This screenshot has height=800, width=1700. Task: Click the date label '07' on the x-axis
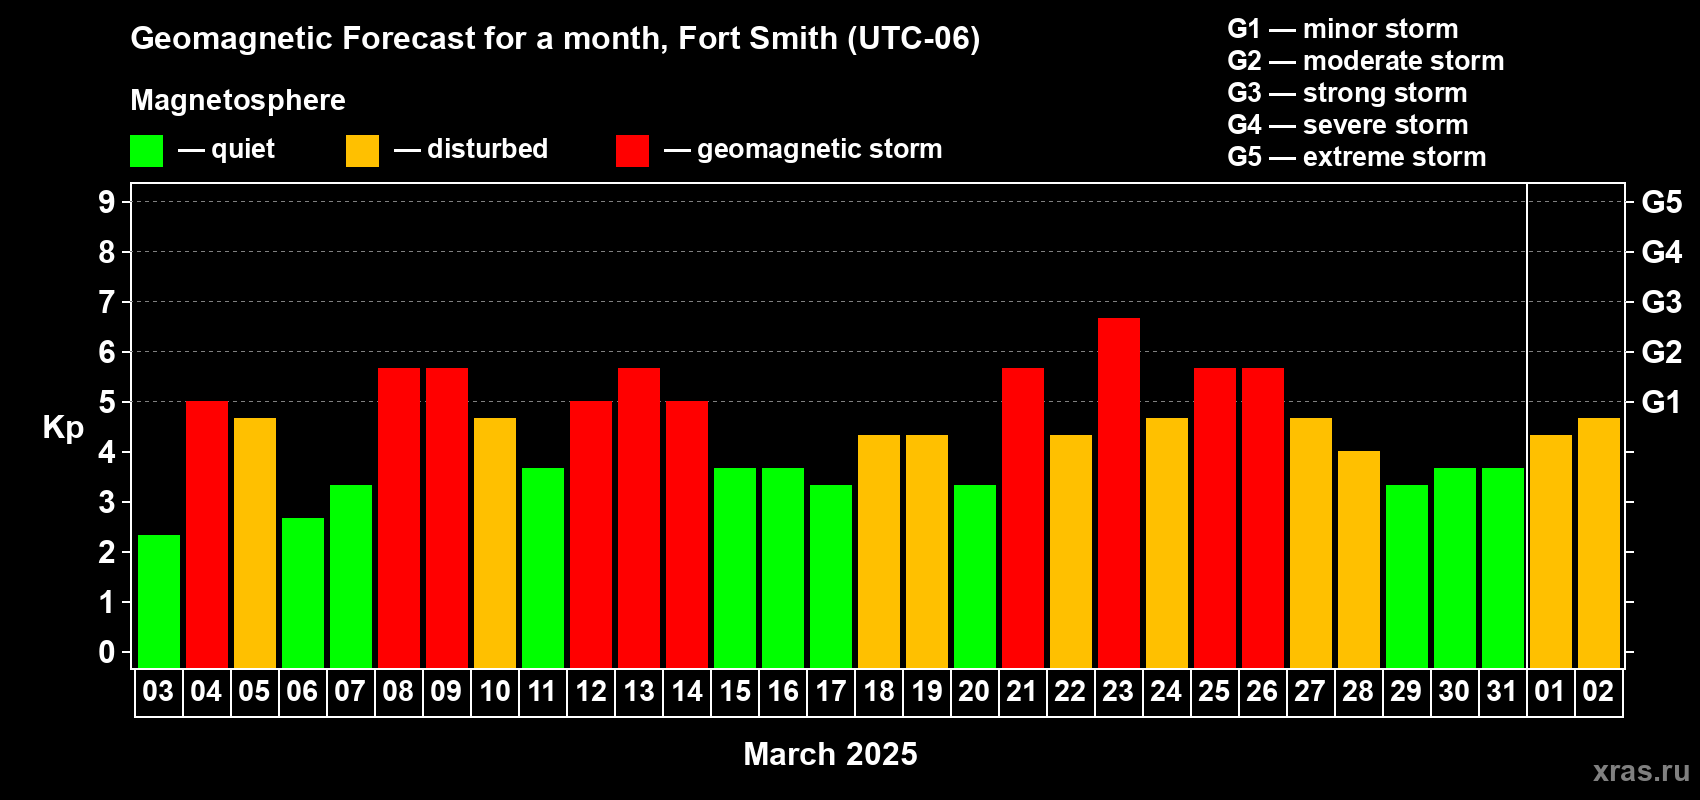pyautogui.click(x=350, y=692)
